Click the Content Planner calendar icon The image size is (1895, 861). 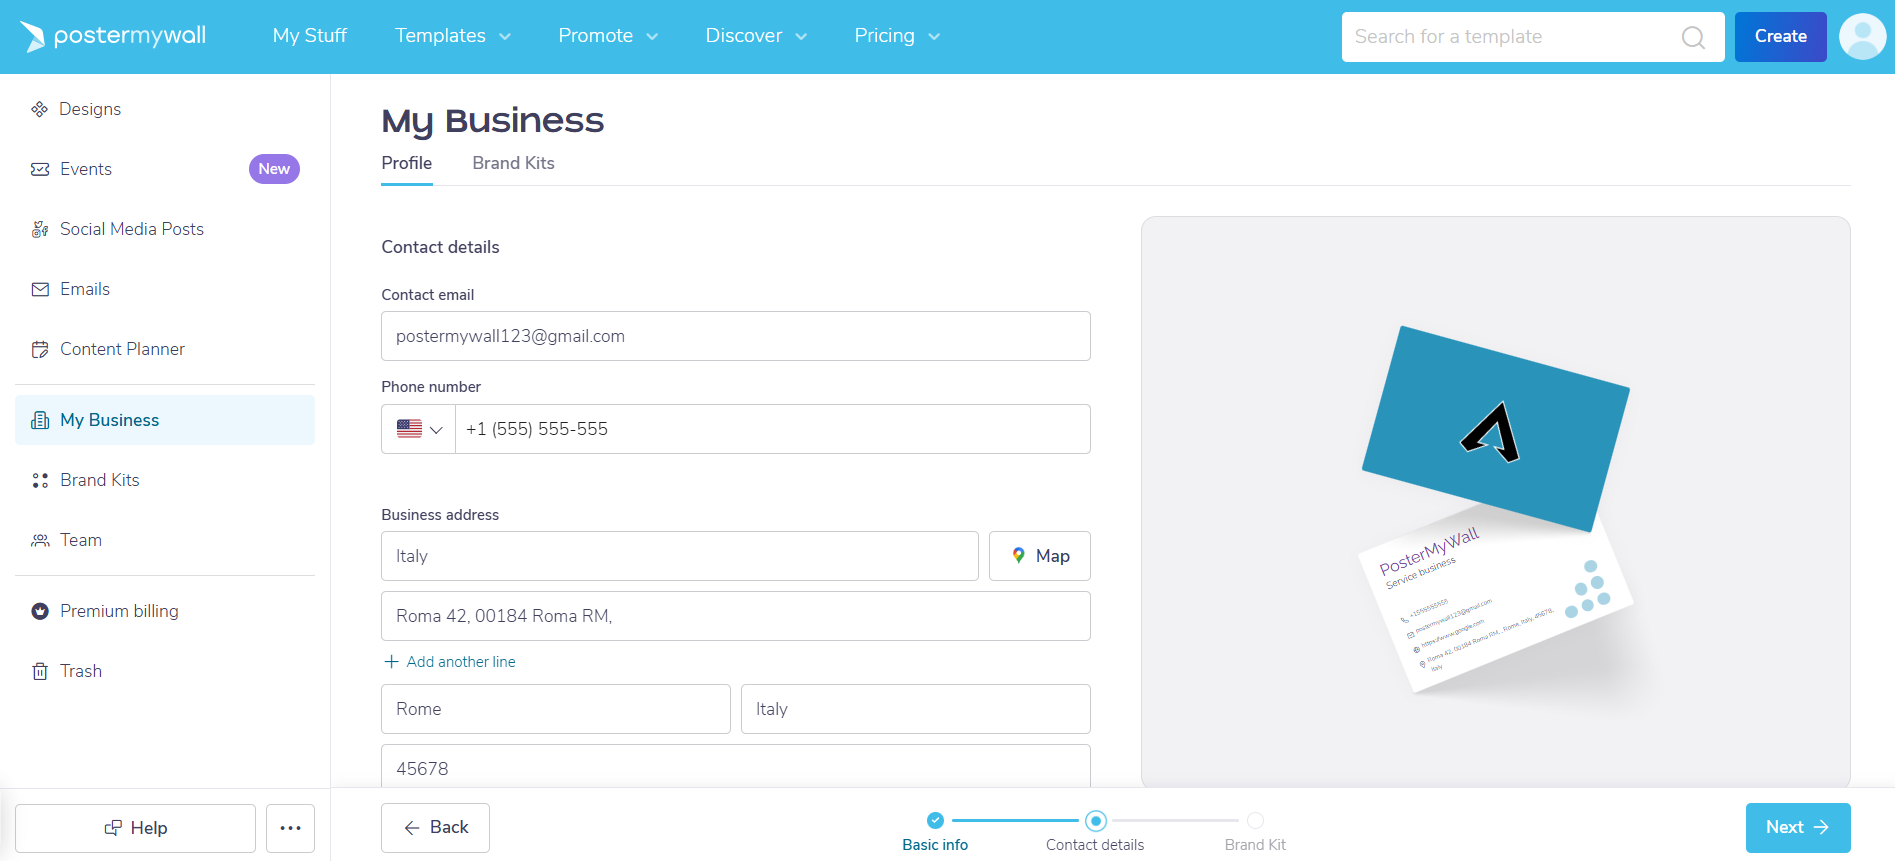(x=40, y=349)
